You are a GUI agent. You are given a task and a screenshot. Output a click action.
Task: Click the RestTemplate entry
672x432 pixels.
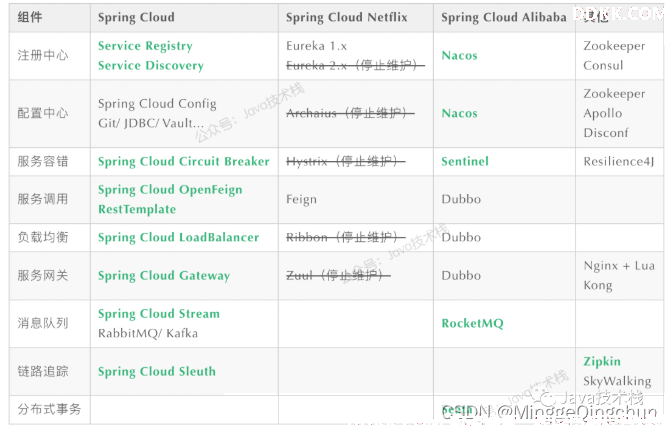(x=137, y=210)
